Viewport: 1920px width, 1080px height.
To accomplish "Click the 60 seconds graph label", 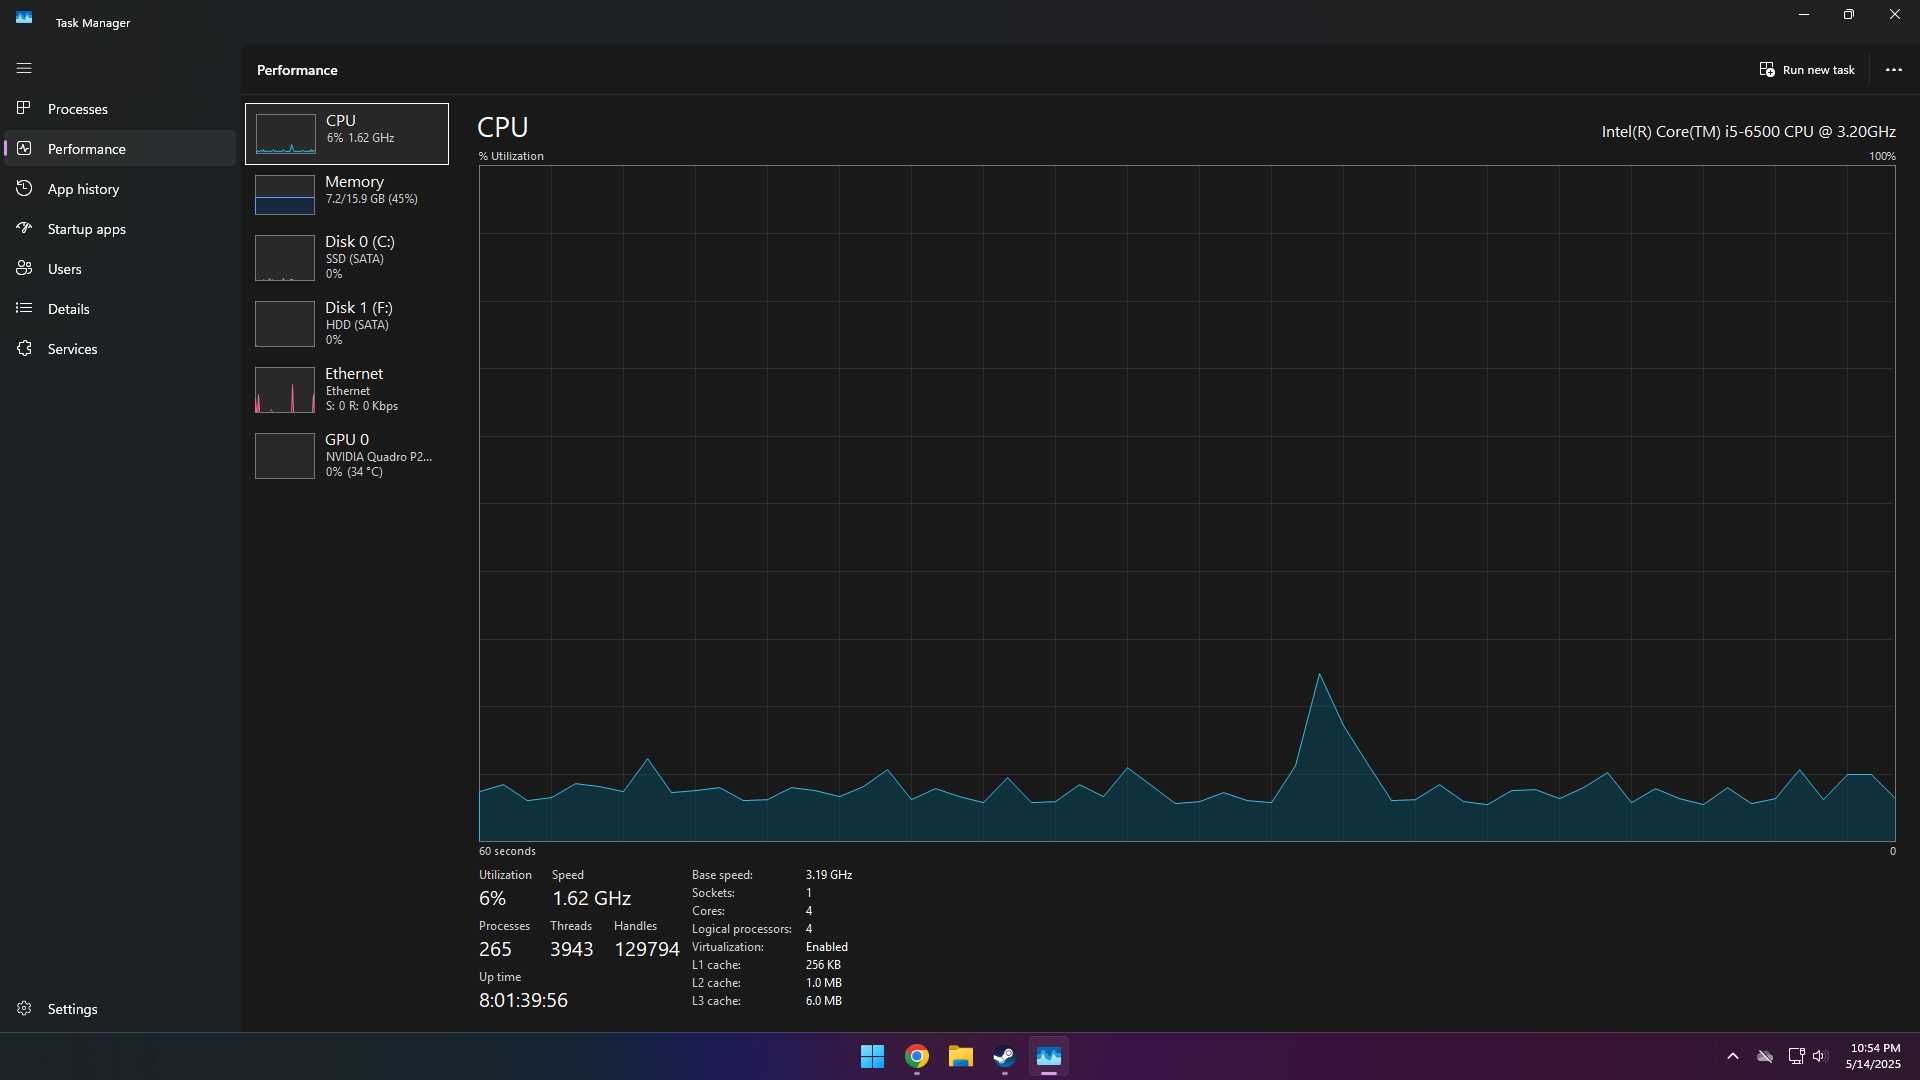I will coord(507,851).
